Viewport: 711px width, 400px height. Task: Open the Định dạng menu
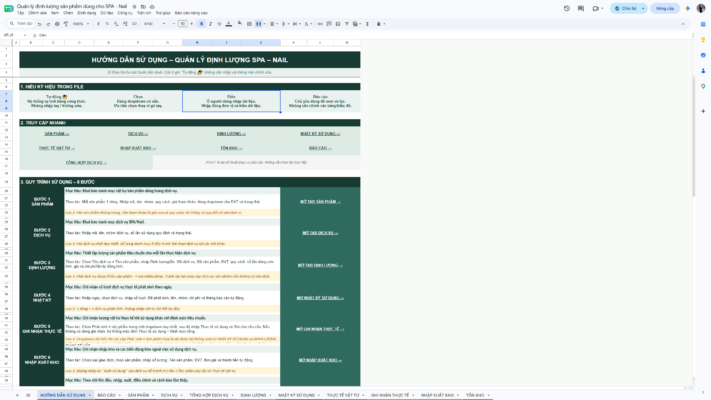point(87,13)
